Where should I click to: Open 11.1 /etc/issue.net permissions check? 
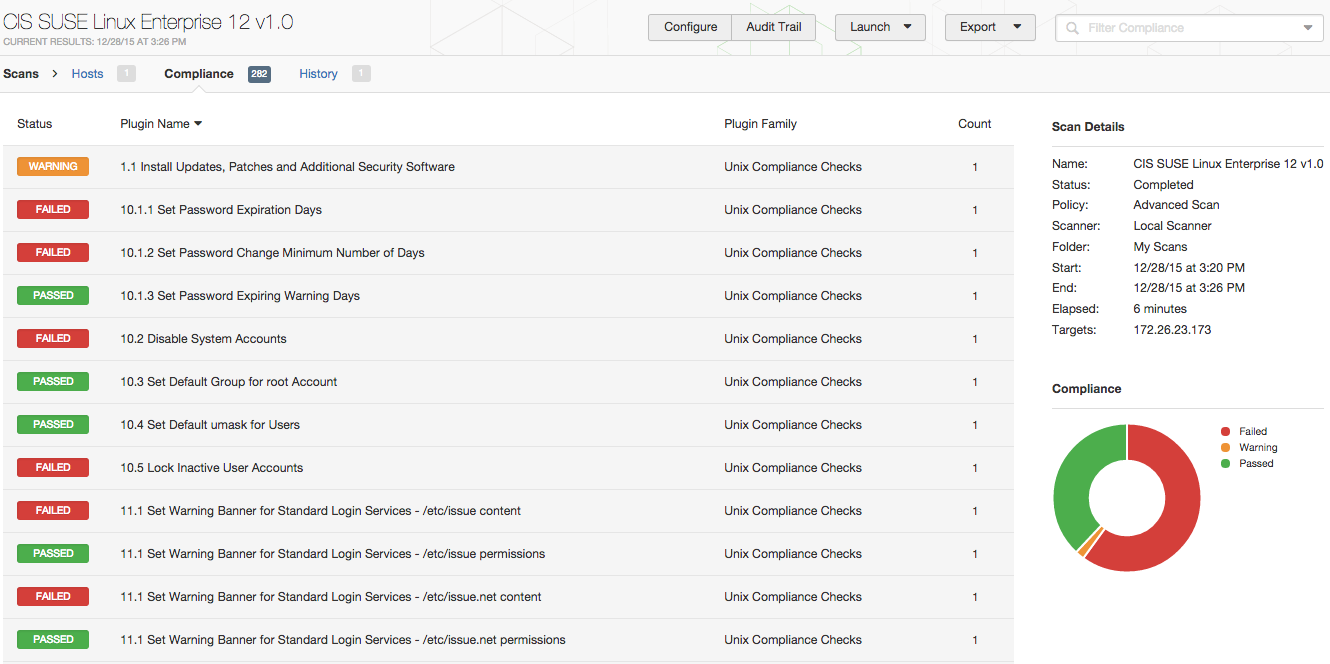tap(508, 640)
